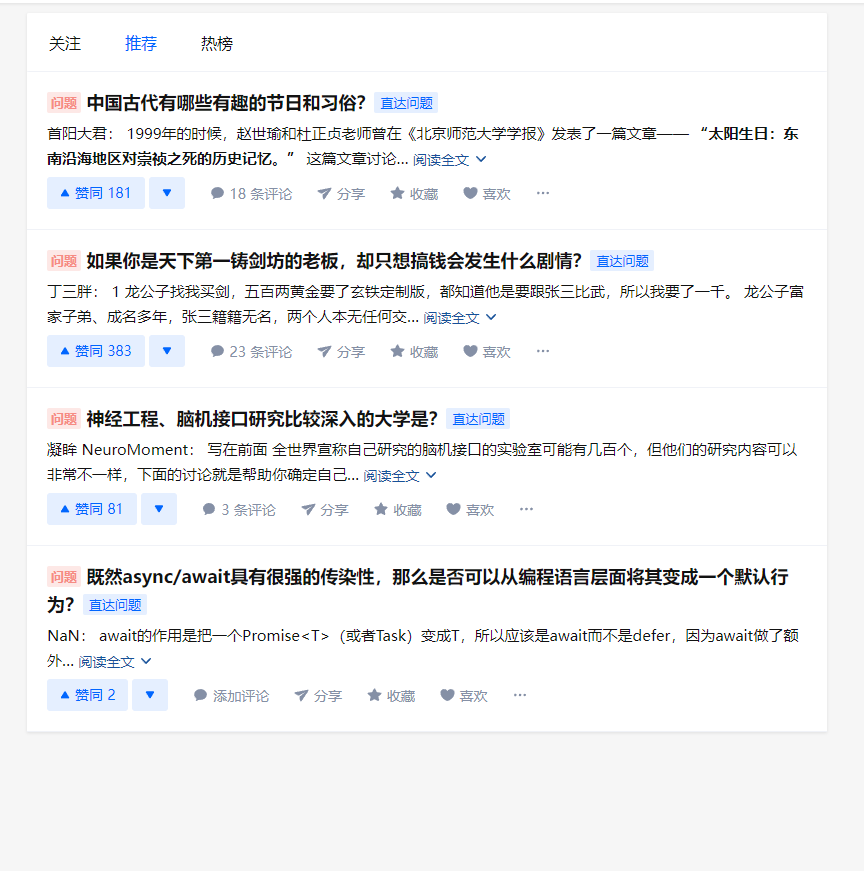This screenshot has height=871, width=864.
Task: Open comments on the 中国古代节日 question
Action: [250, 193]
